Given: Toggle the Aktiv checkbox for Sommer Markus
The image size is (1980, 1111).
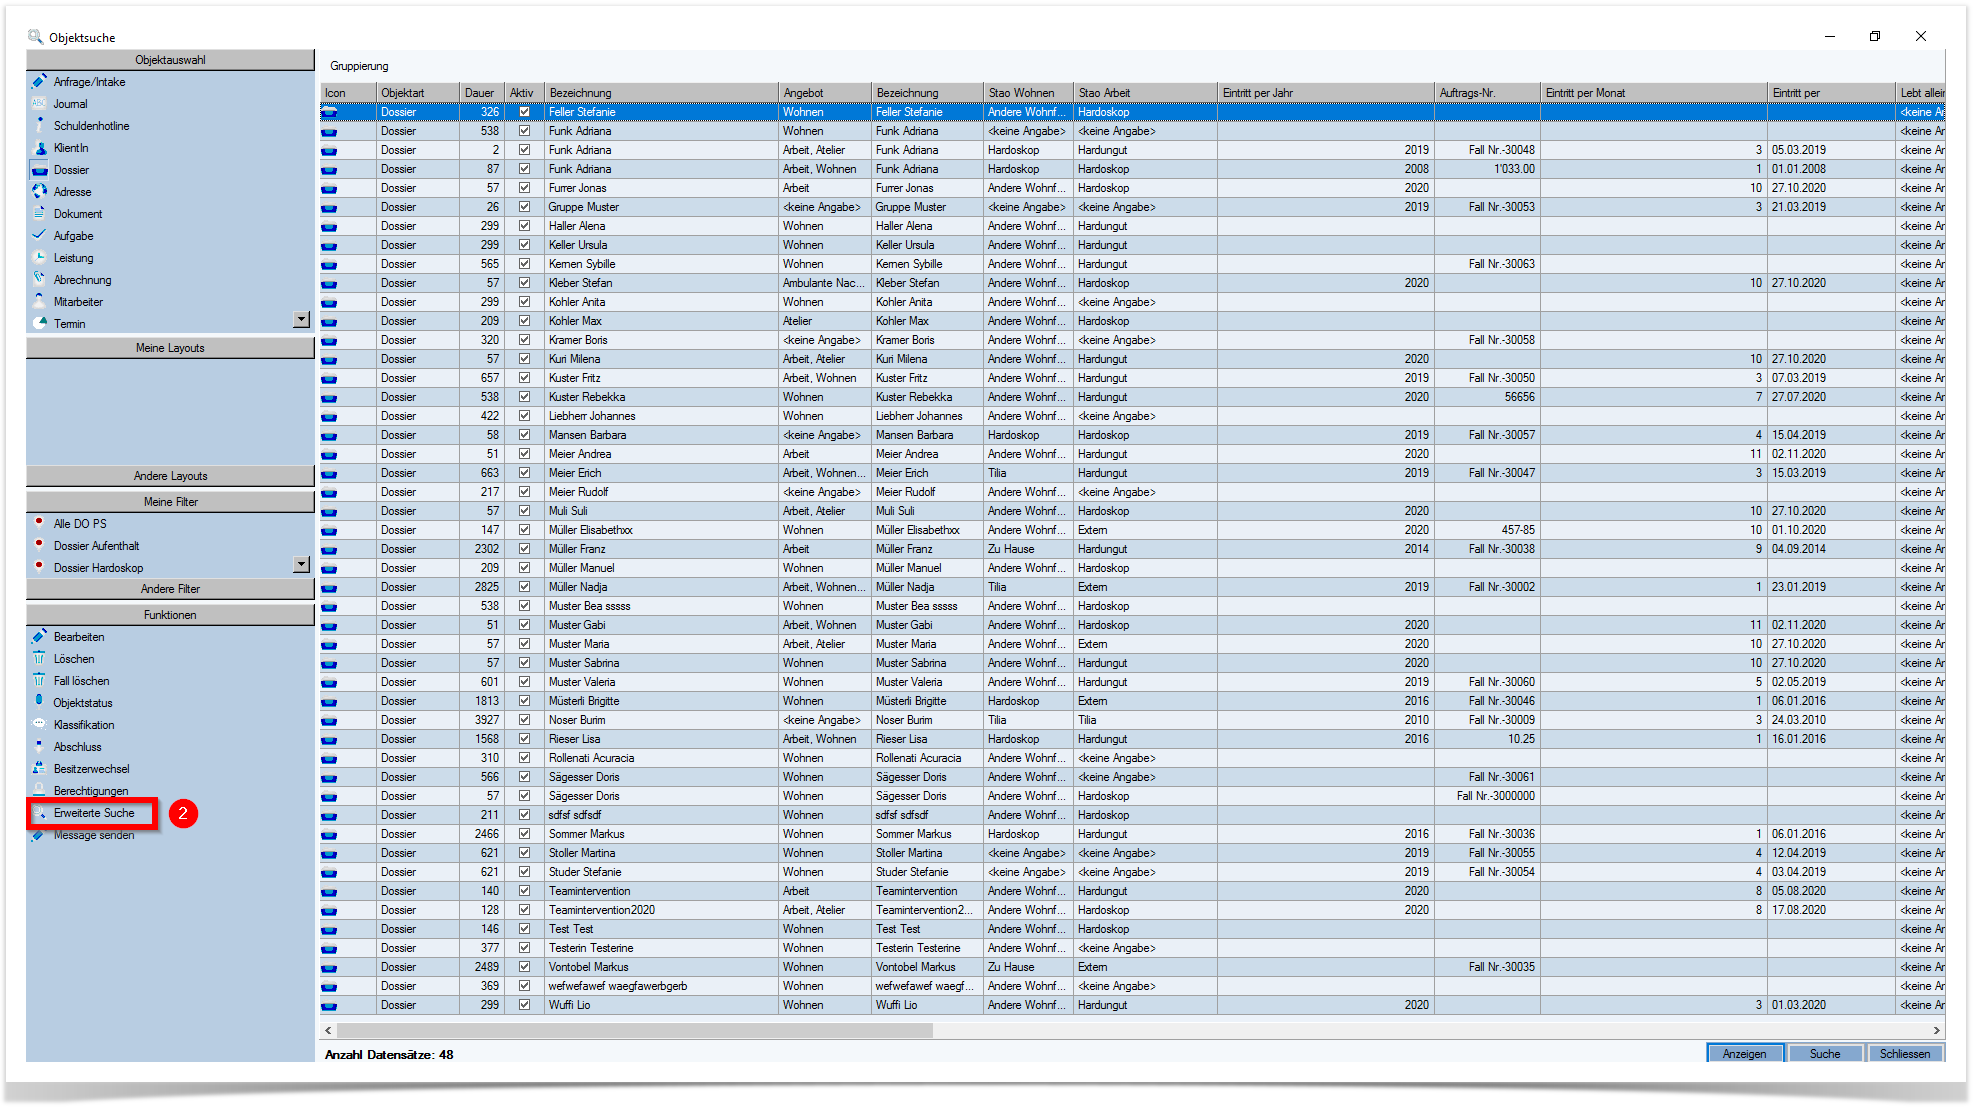Looking at the screenshot, I should click(524, 834).
